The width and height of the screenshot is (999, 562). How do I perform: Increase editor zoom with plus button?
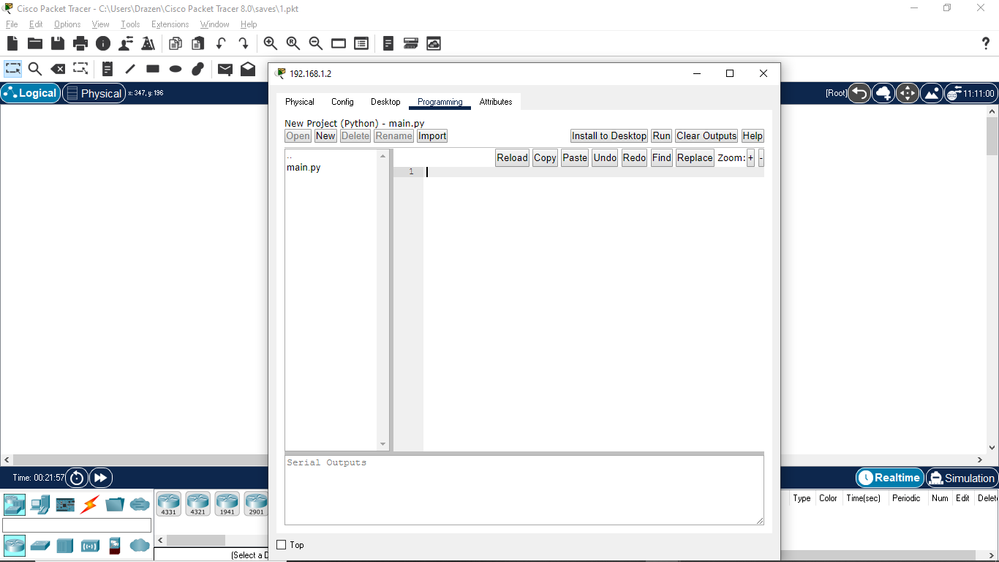pyautogui.click(x=751, y=157)
